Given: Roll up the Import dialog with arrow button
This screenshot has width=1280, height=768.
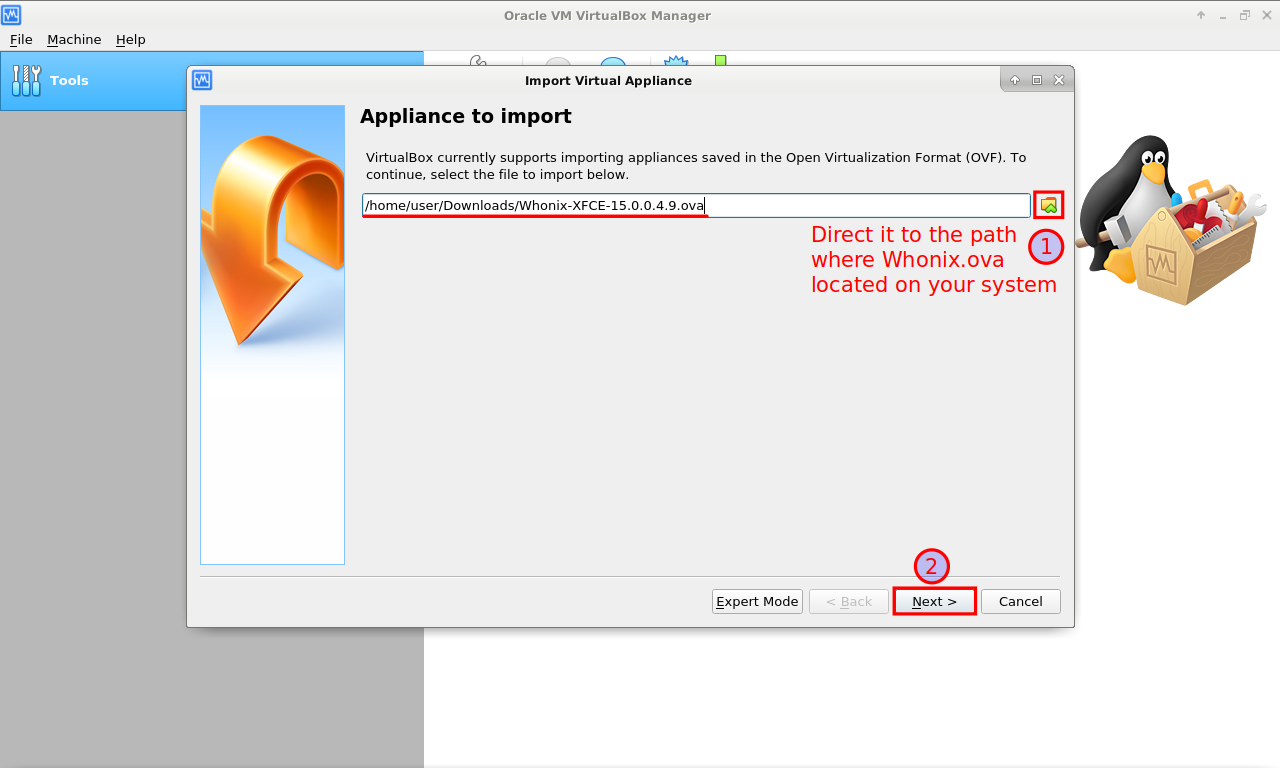Looking at the screenshot, I should pyautogui.click(x=1015, y=80).
